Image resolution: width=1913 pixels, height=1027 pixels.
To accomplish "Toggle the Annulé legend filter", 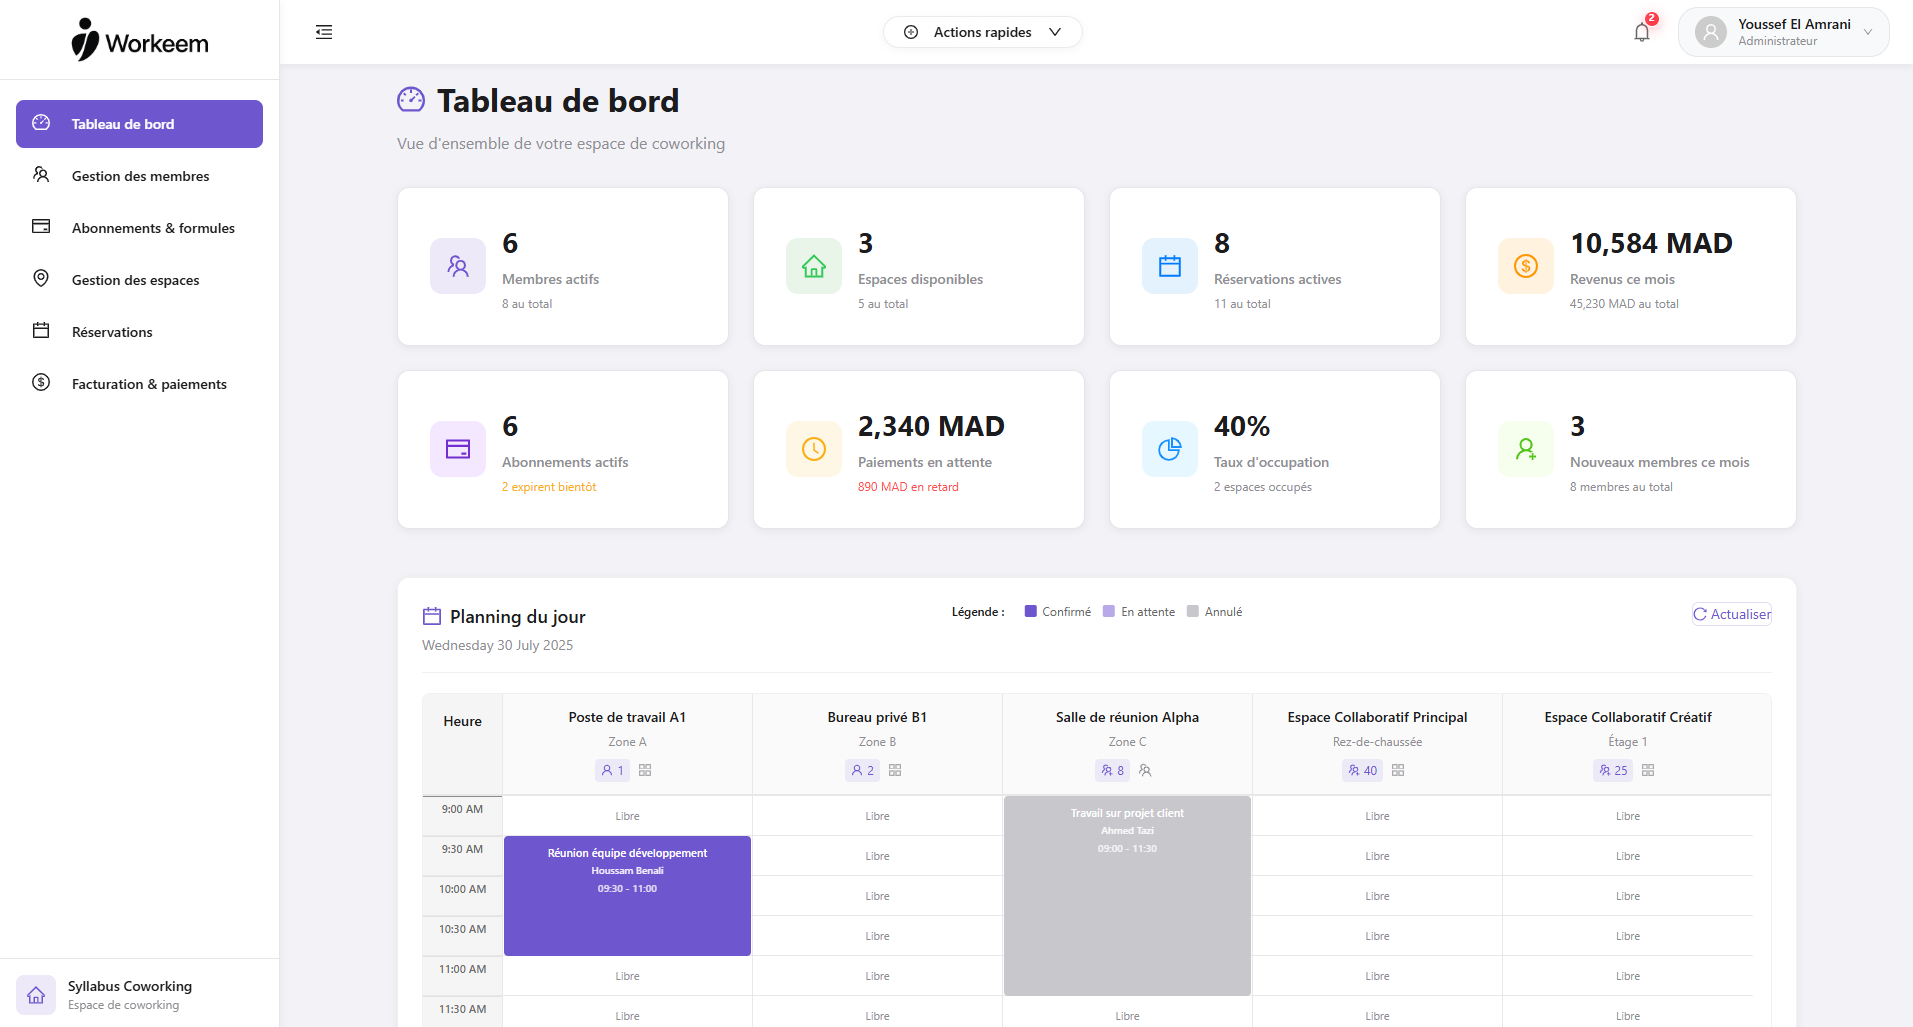I will (x=1215, y=610).
